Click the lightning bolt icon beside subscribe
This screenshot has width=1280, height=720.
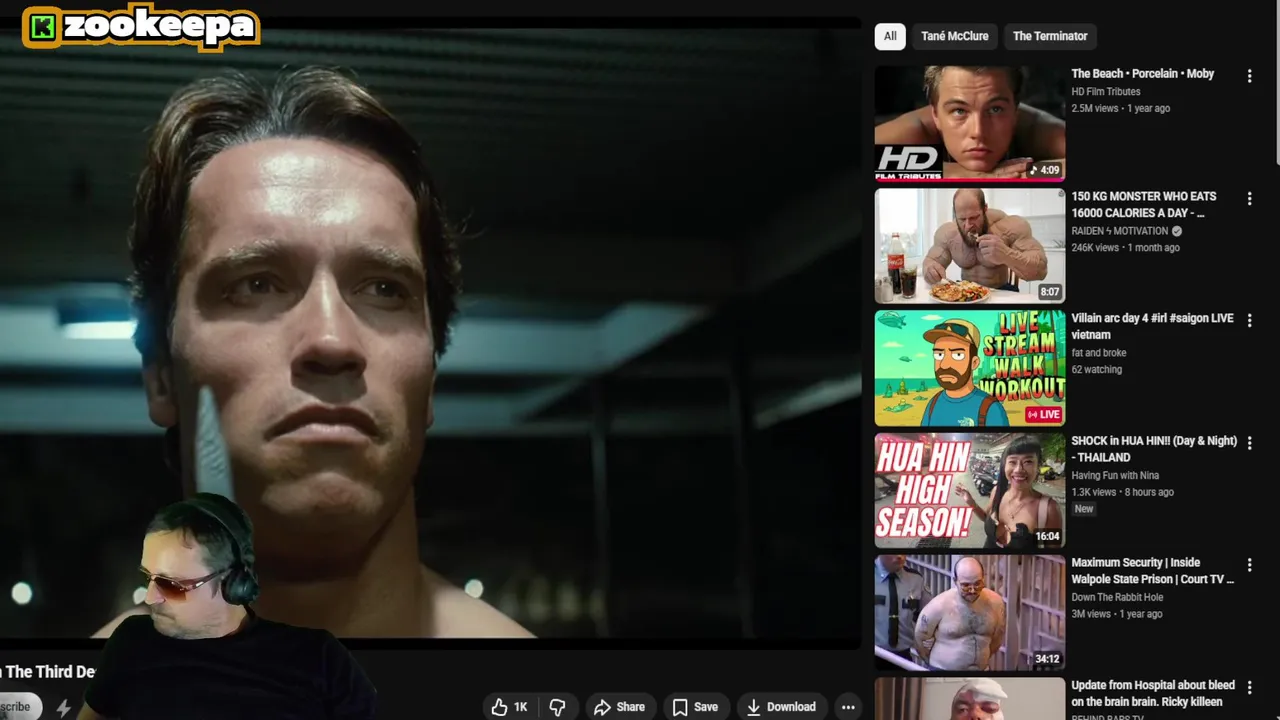[63, 708]
